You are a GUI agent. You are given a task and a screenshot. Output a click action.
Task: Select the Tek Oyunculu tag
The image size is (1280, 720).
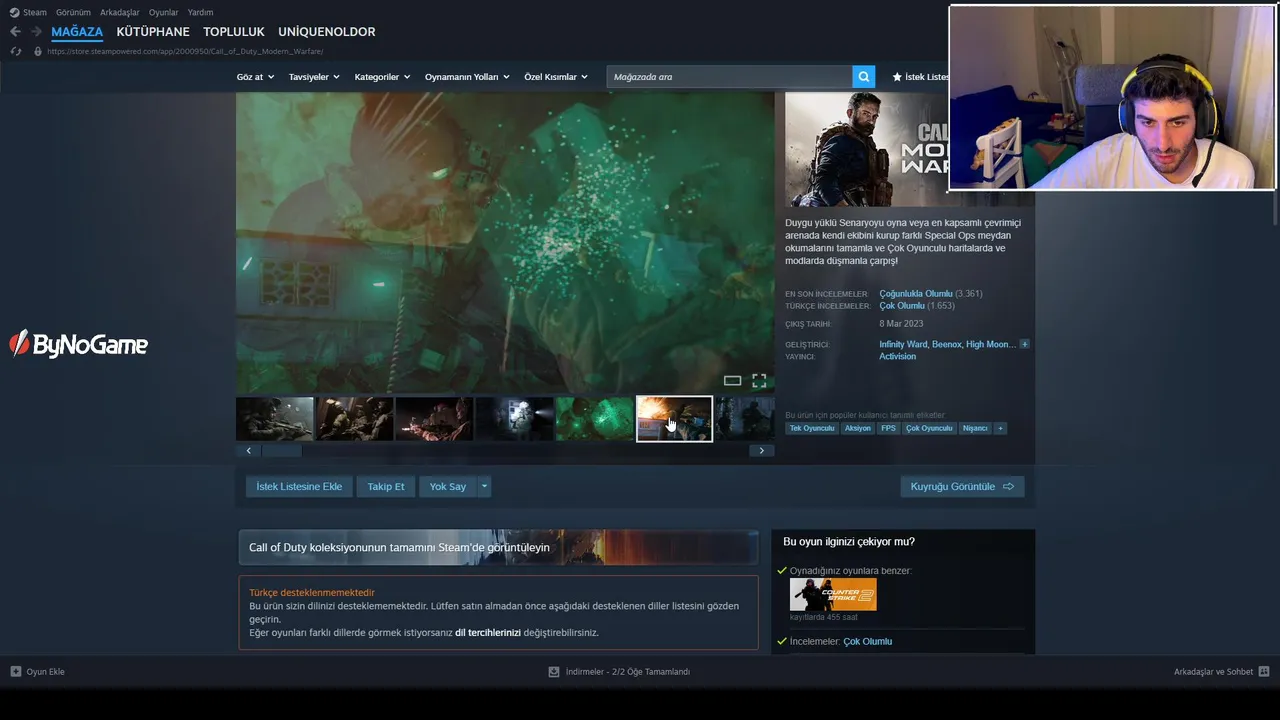812,428
